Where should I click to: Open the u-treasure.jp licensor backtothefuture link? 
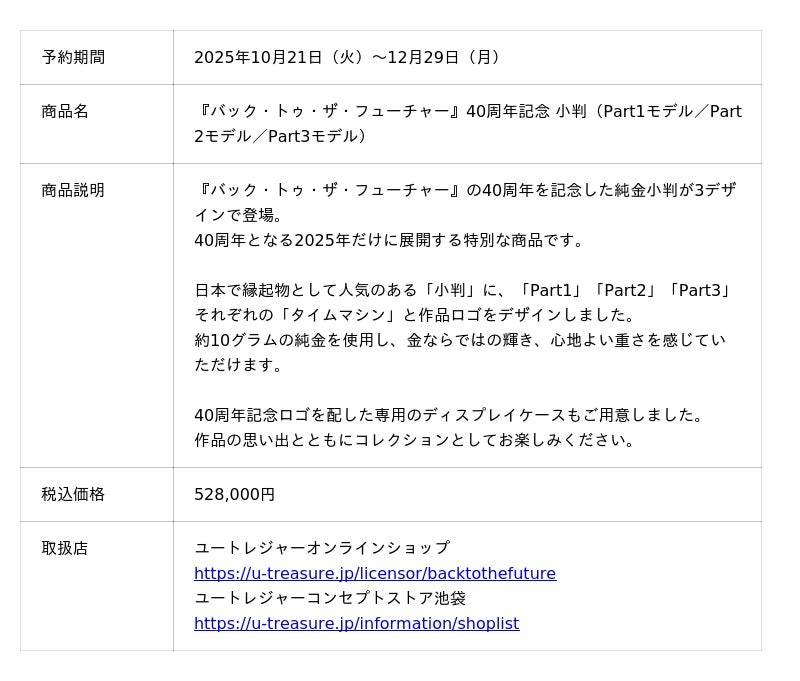pyautogui.click(x=375, y=573)
